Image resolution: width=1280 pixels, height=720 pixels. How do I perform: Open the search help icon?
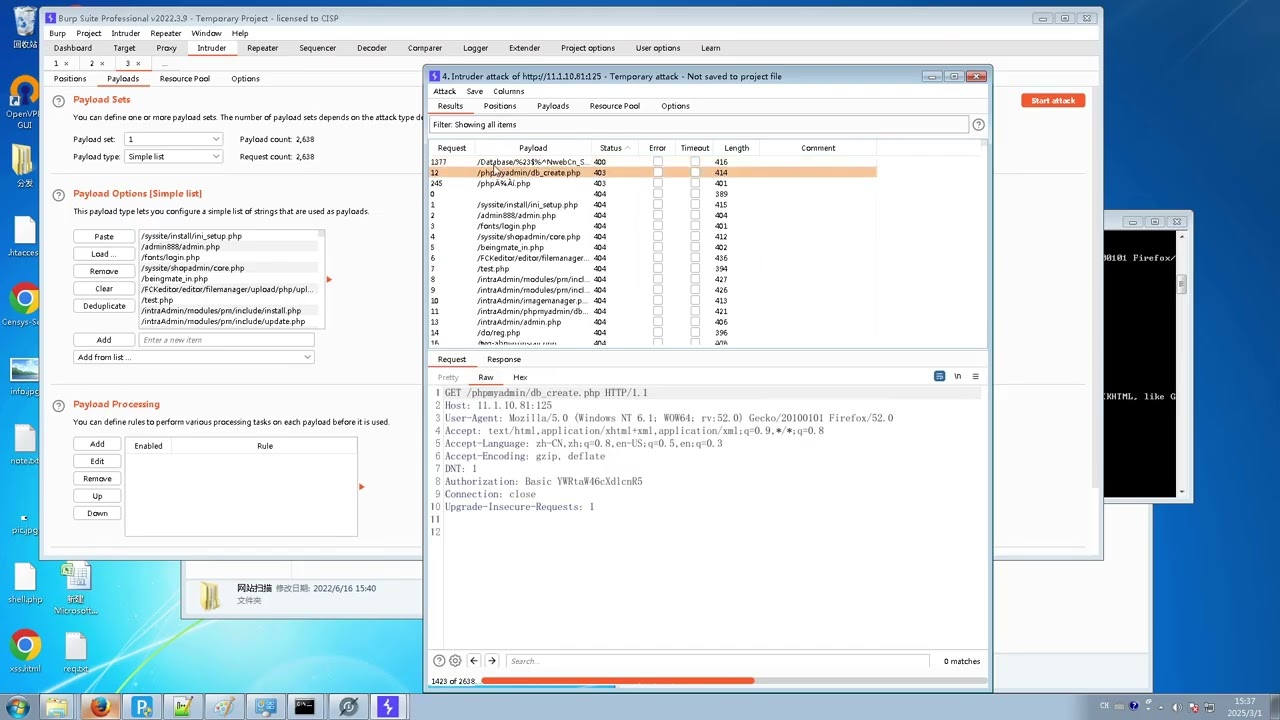[439, 661]
